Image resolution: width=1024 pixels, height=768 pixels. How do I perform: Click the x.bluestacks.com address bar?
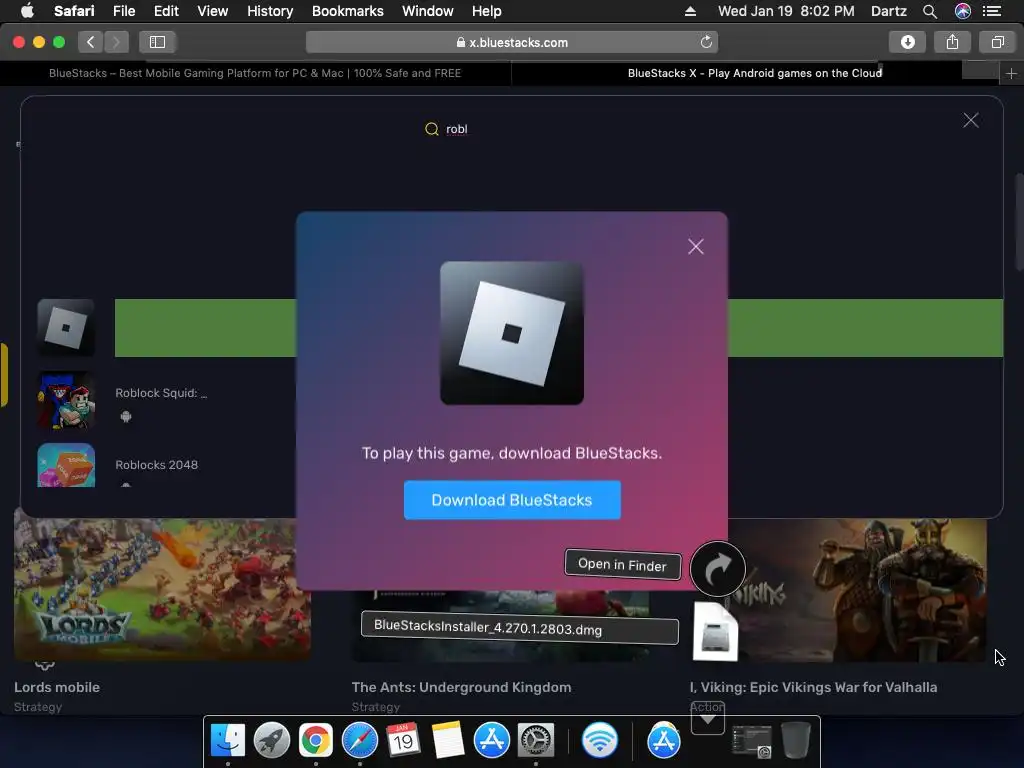coord(512,42)
